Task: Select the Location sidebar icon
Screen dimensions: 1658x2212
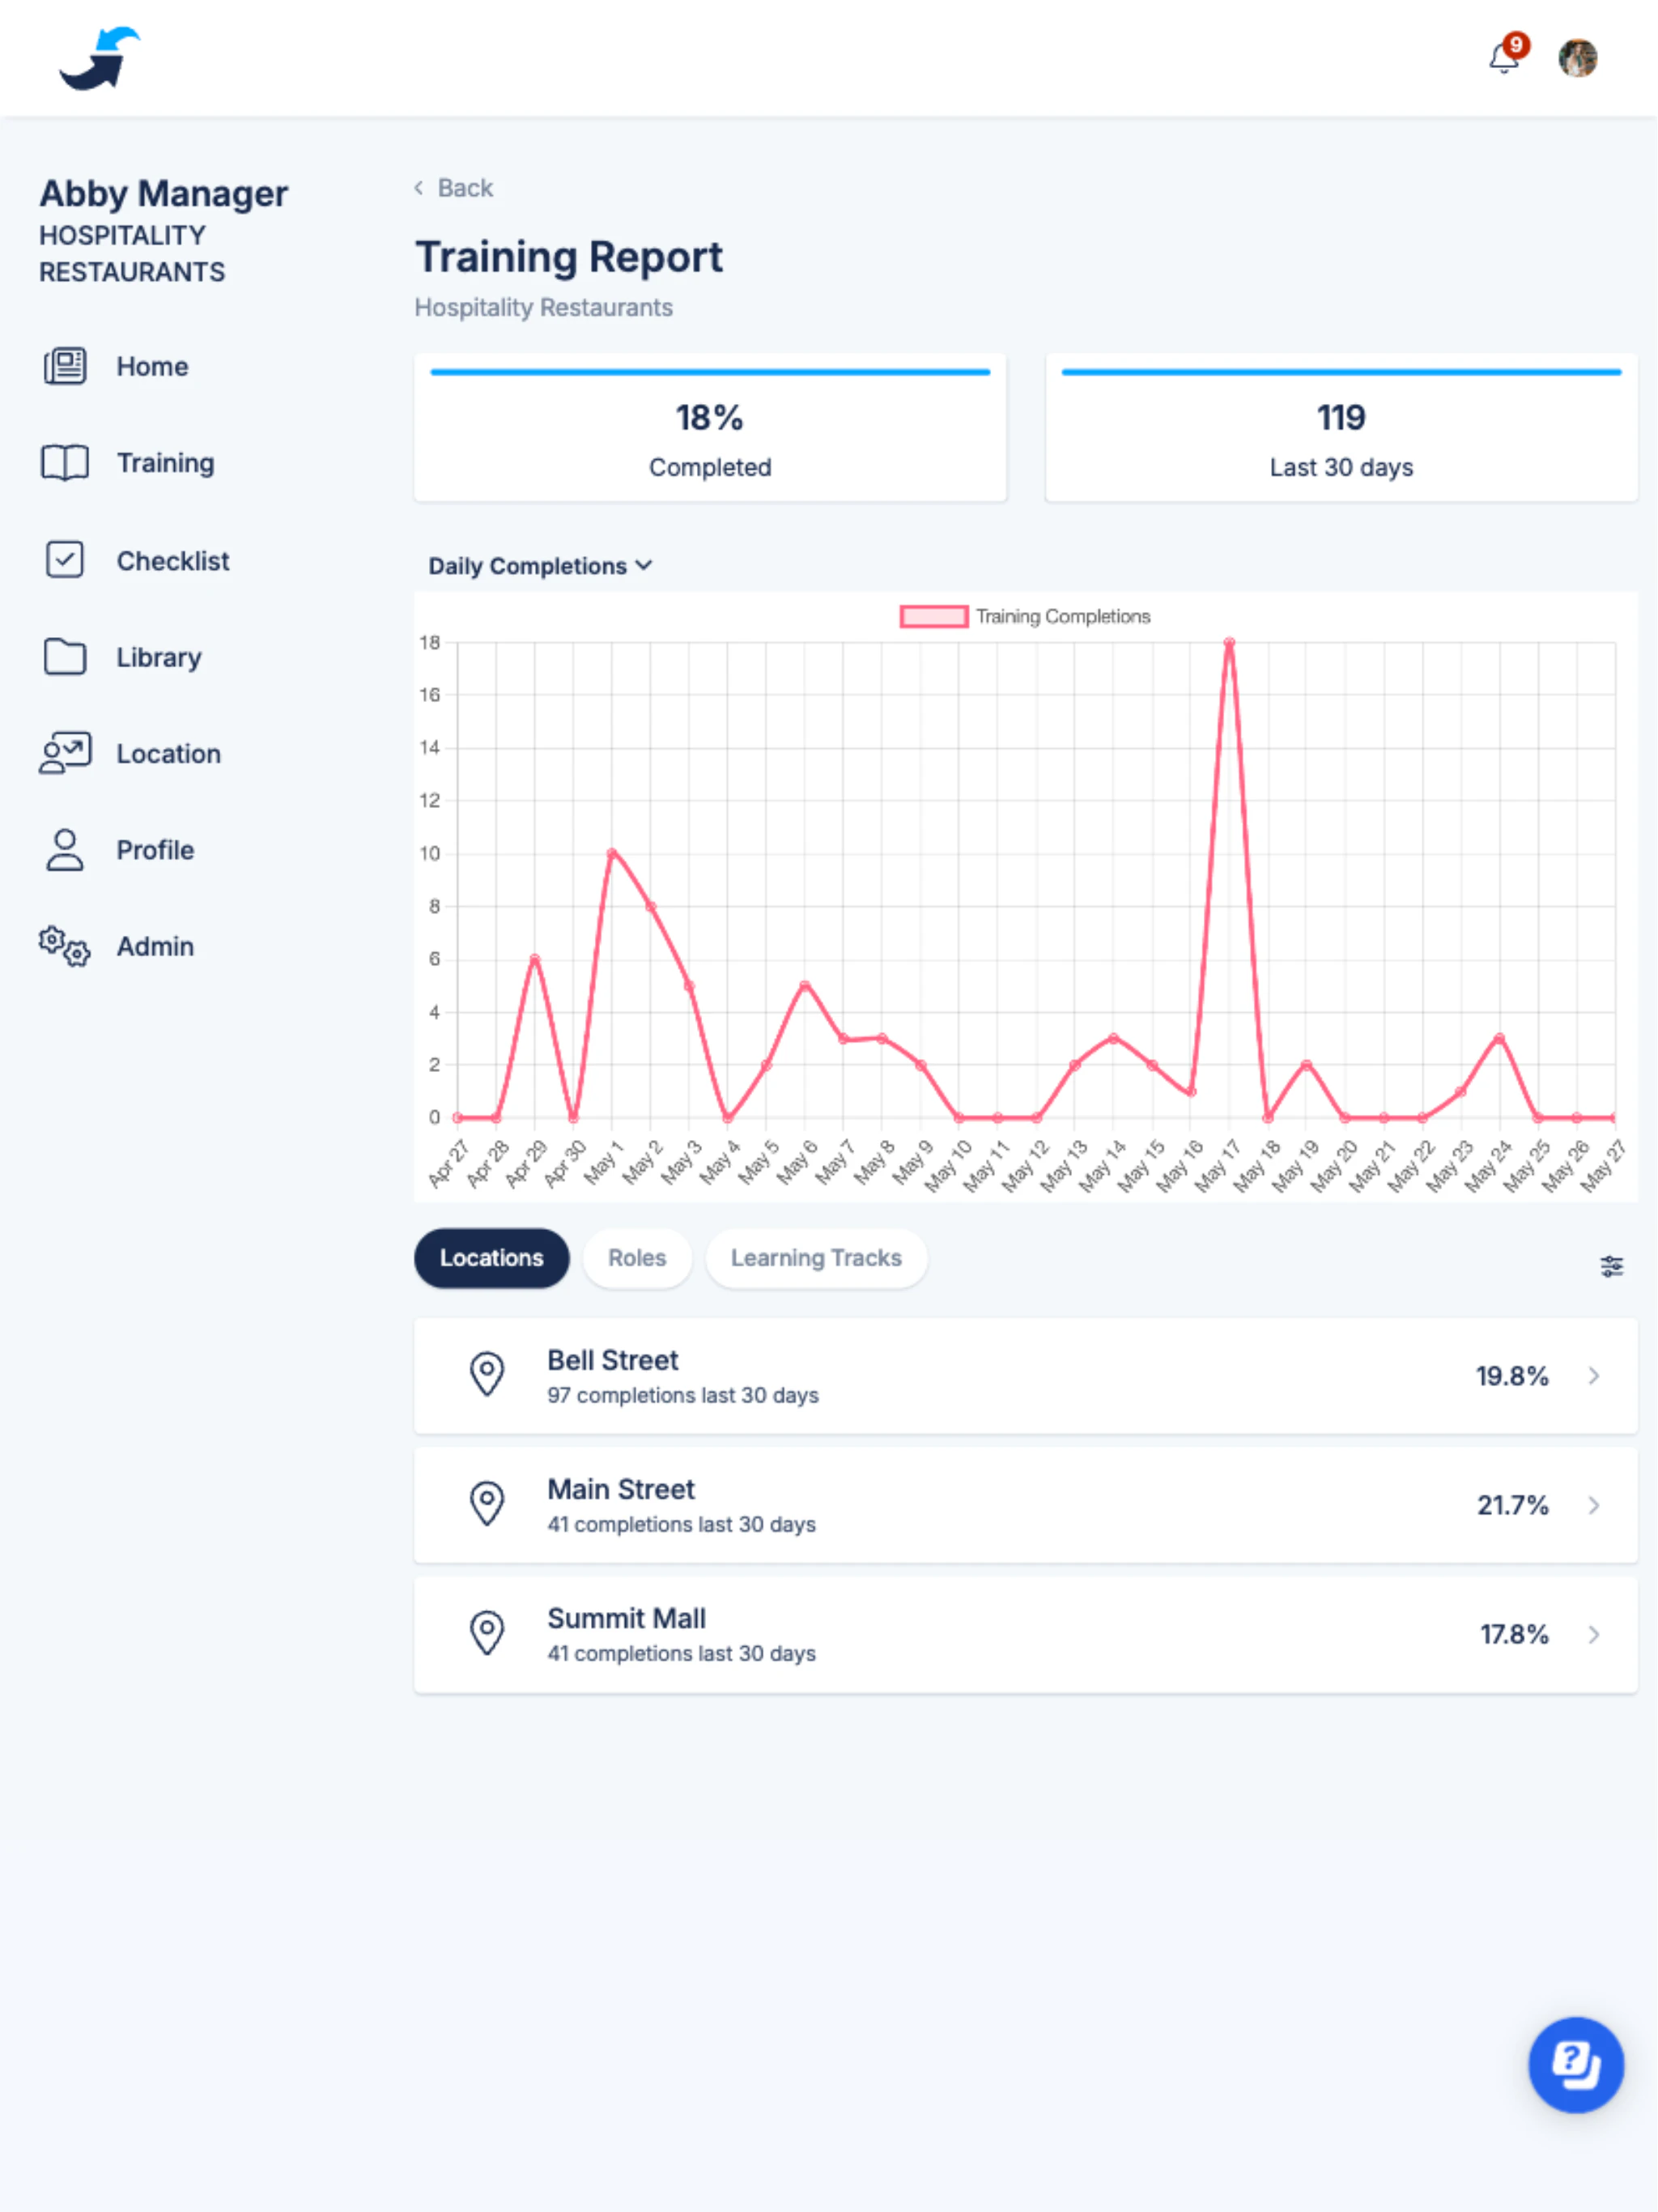Action: click(x=64, y=752)
